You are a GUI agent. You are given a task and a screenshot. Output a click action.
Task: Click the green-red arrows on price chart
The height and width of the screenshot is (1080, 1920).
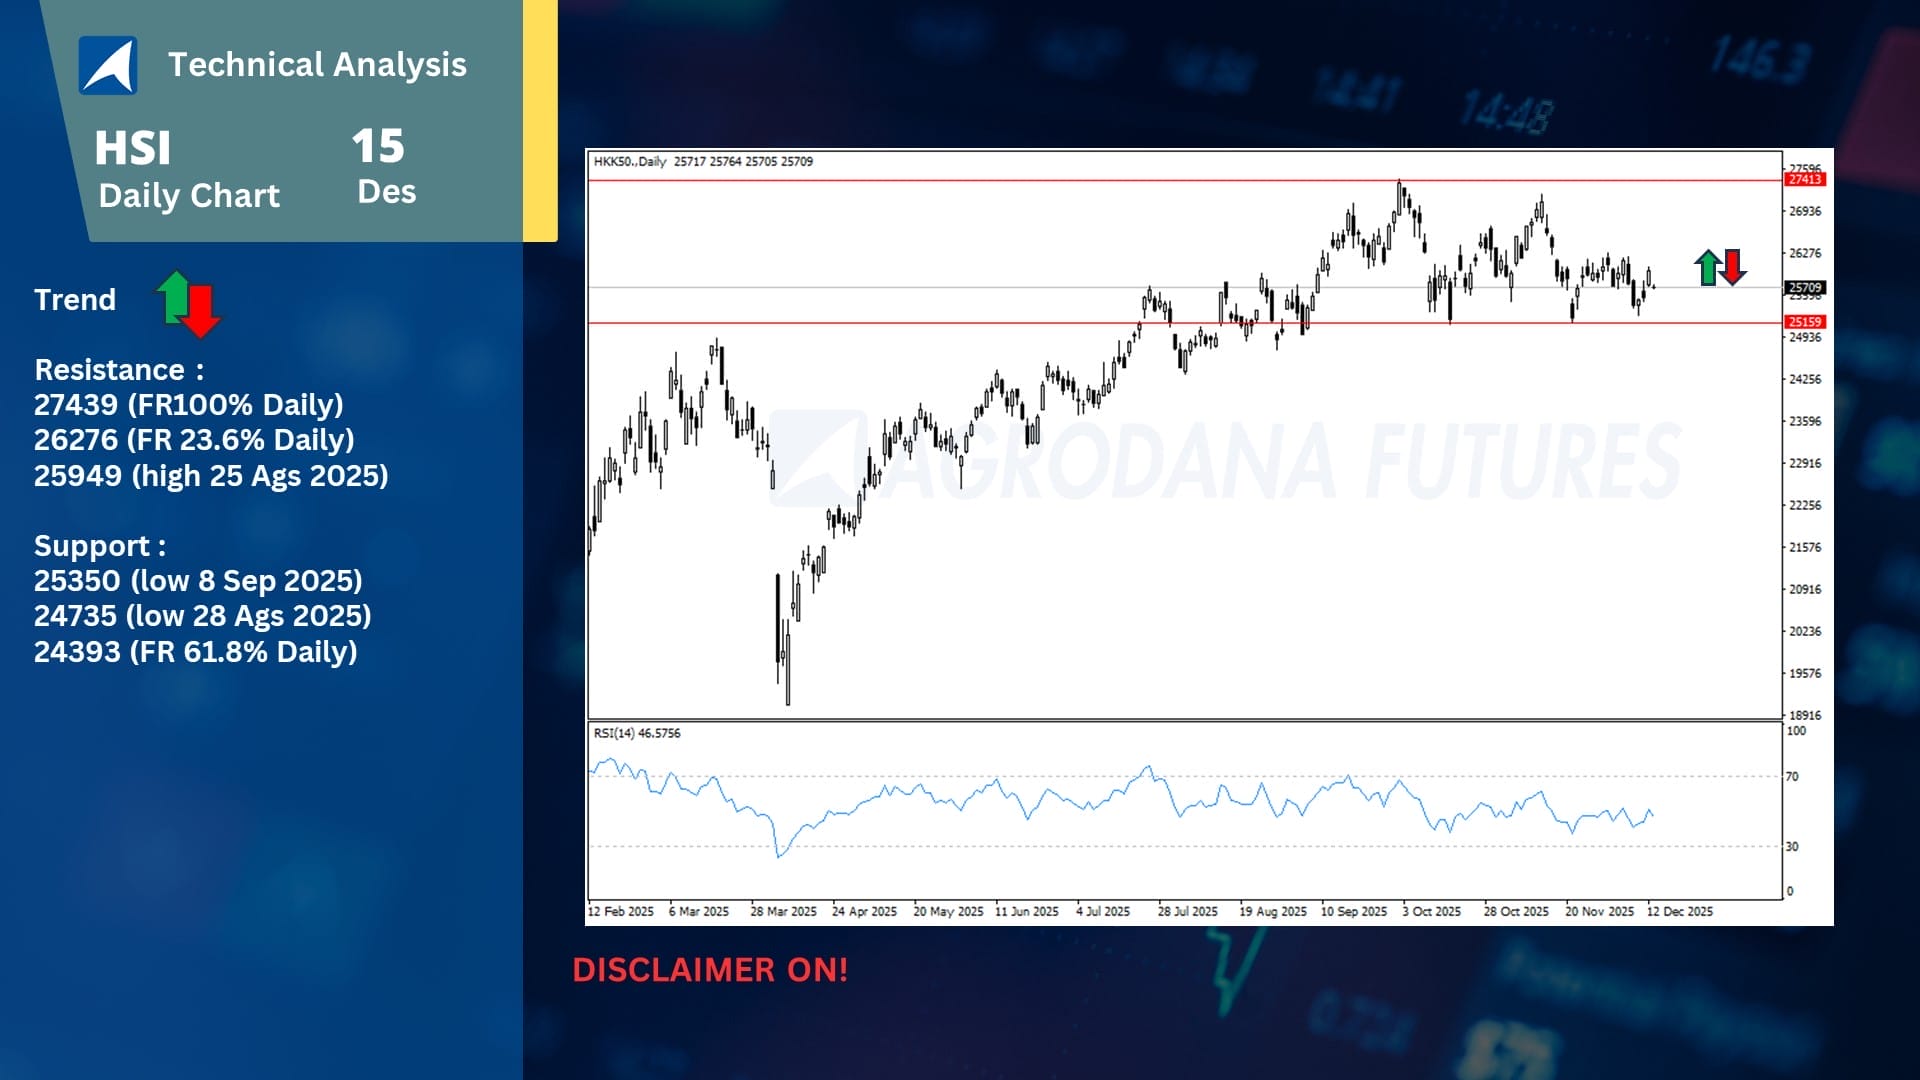pos(1720,267)
